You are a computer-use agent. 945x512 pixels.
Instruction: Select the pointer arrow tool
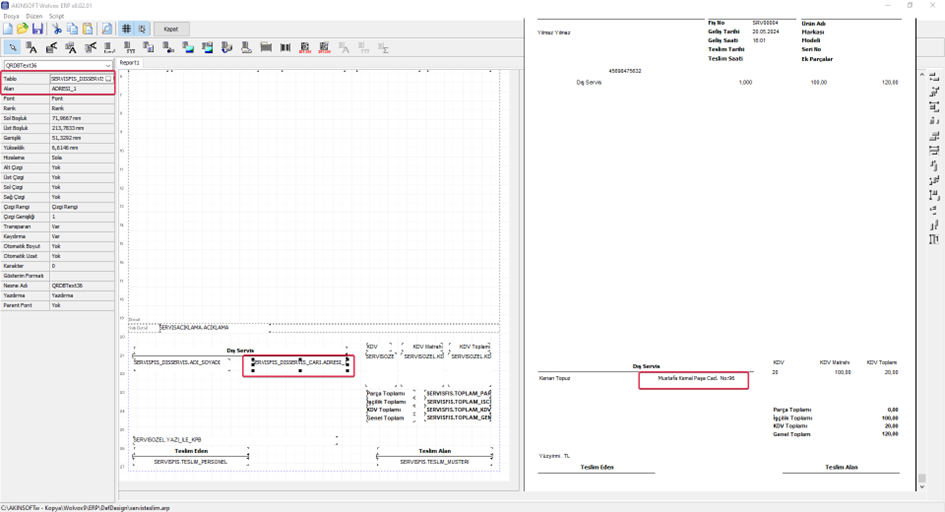12,48
